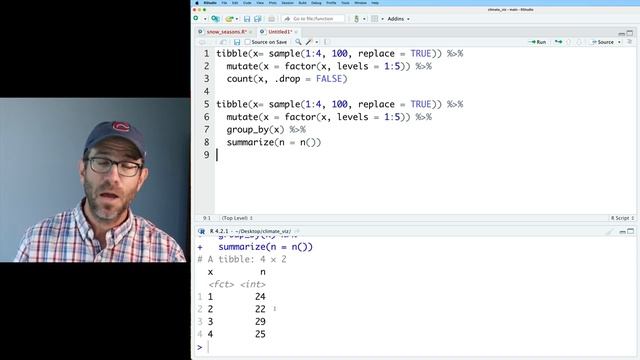Screen dimensions: 640x360
Task: Open the (Top Level) scope selector
Action: 237,218
